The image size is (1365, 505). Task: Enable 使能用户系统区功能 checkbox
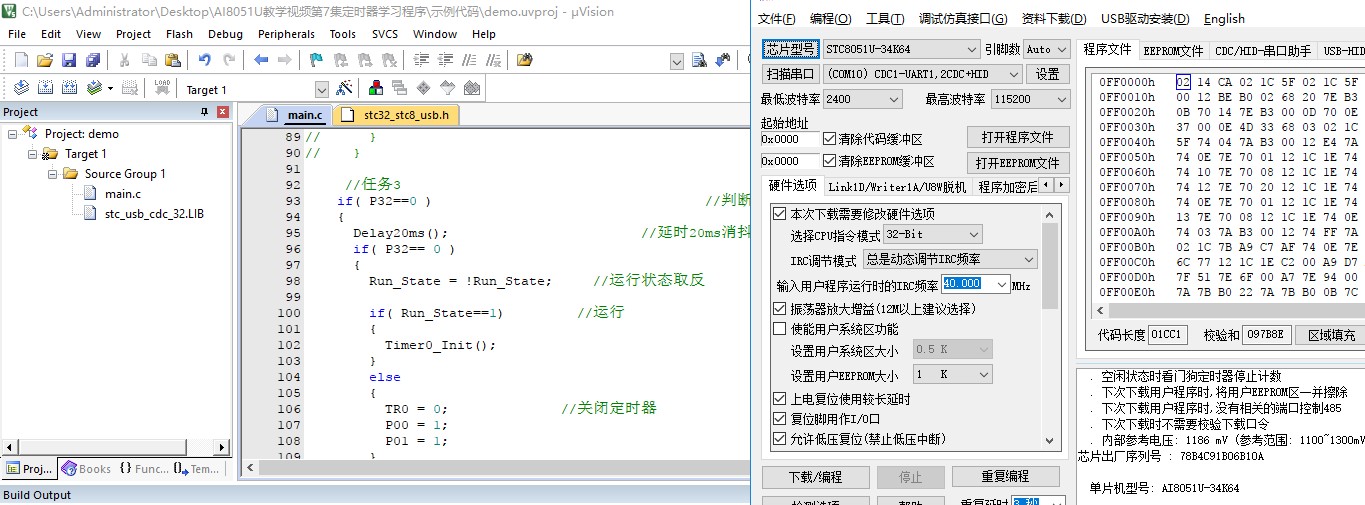(780, 328)
